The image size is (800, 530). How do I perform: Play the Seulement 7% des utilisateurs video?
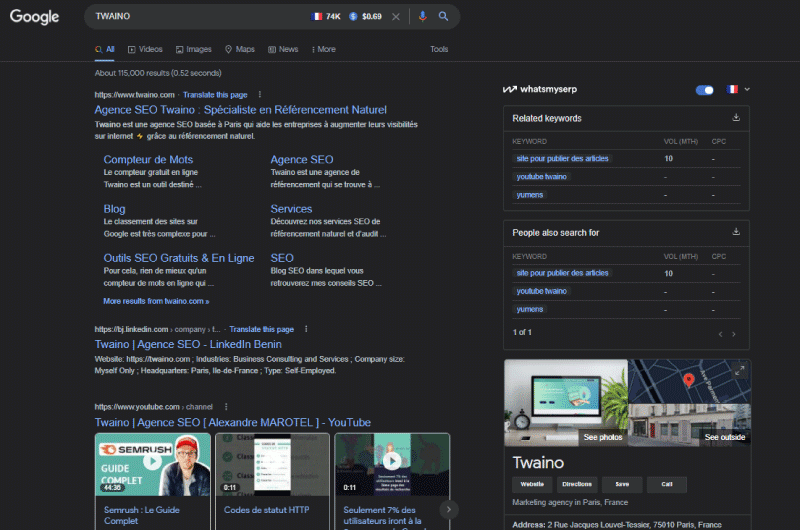(392, 462)
